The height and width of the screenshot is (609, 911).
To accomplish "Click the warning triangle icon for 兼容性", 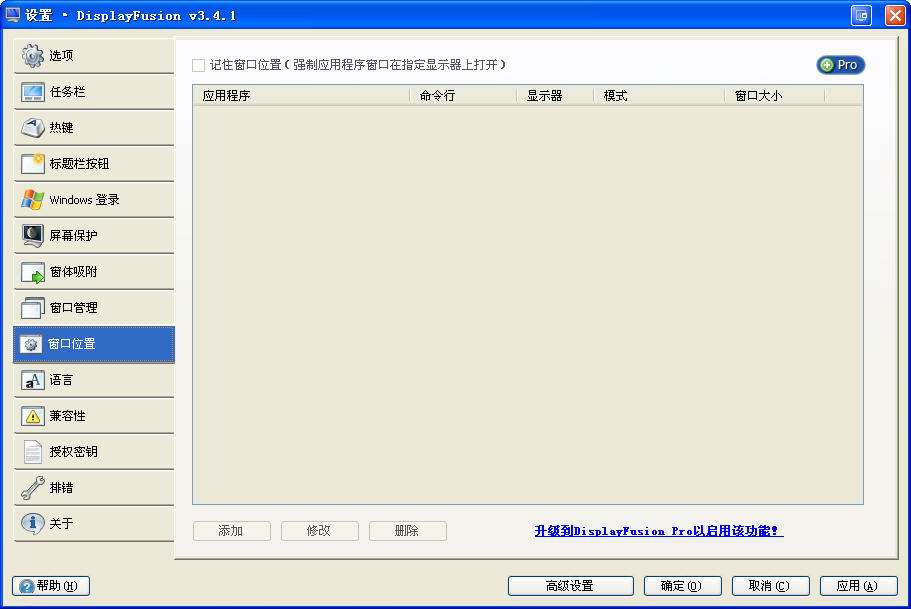I will (33, 416).
